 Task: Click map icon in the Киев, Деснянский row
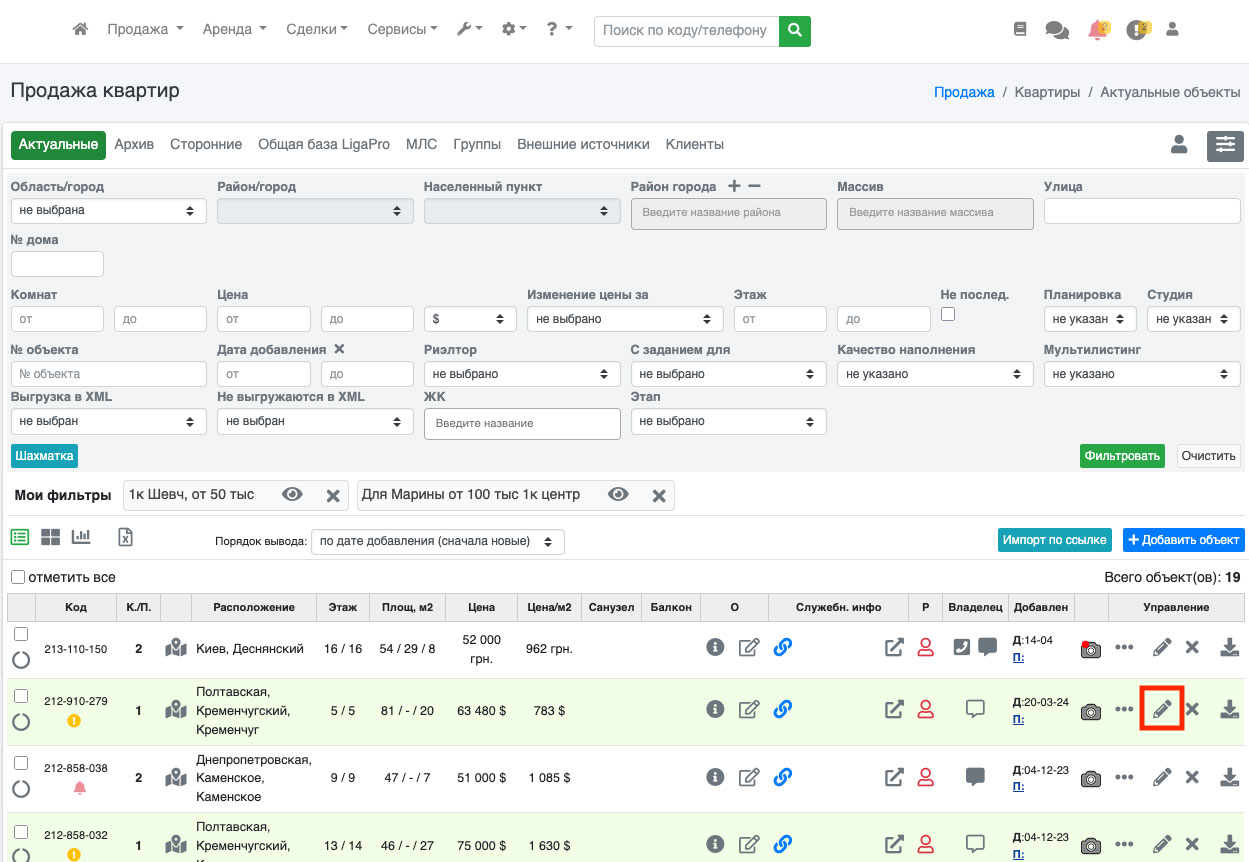point(176,648)
